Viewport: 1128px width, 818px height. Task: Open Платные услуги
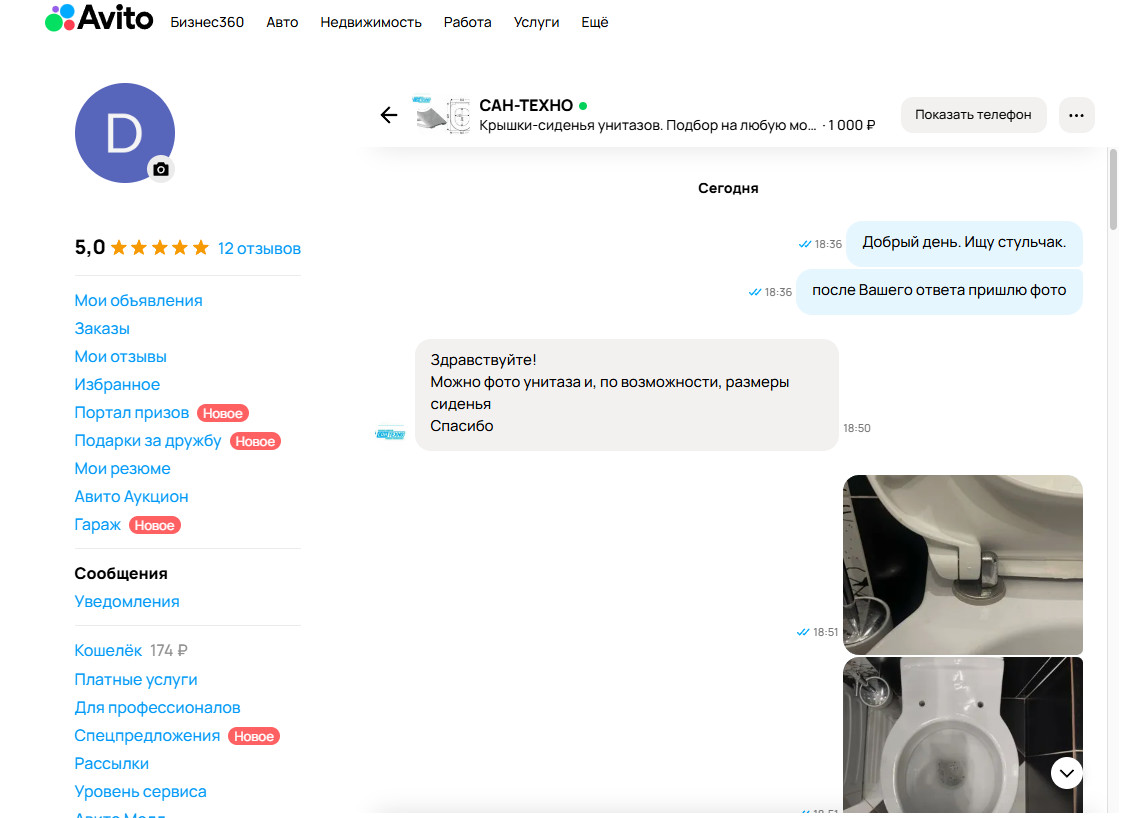136,680
